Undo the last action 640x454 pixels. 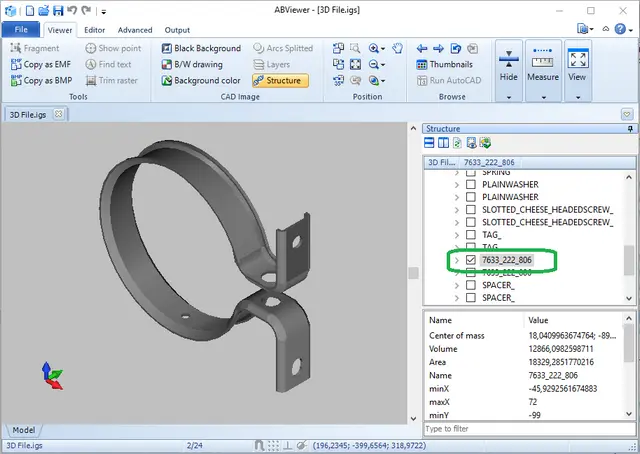pos(72,10)
